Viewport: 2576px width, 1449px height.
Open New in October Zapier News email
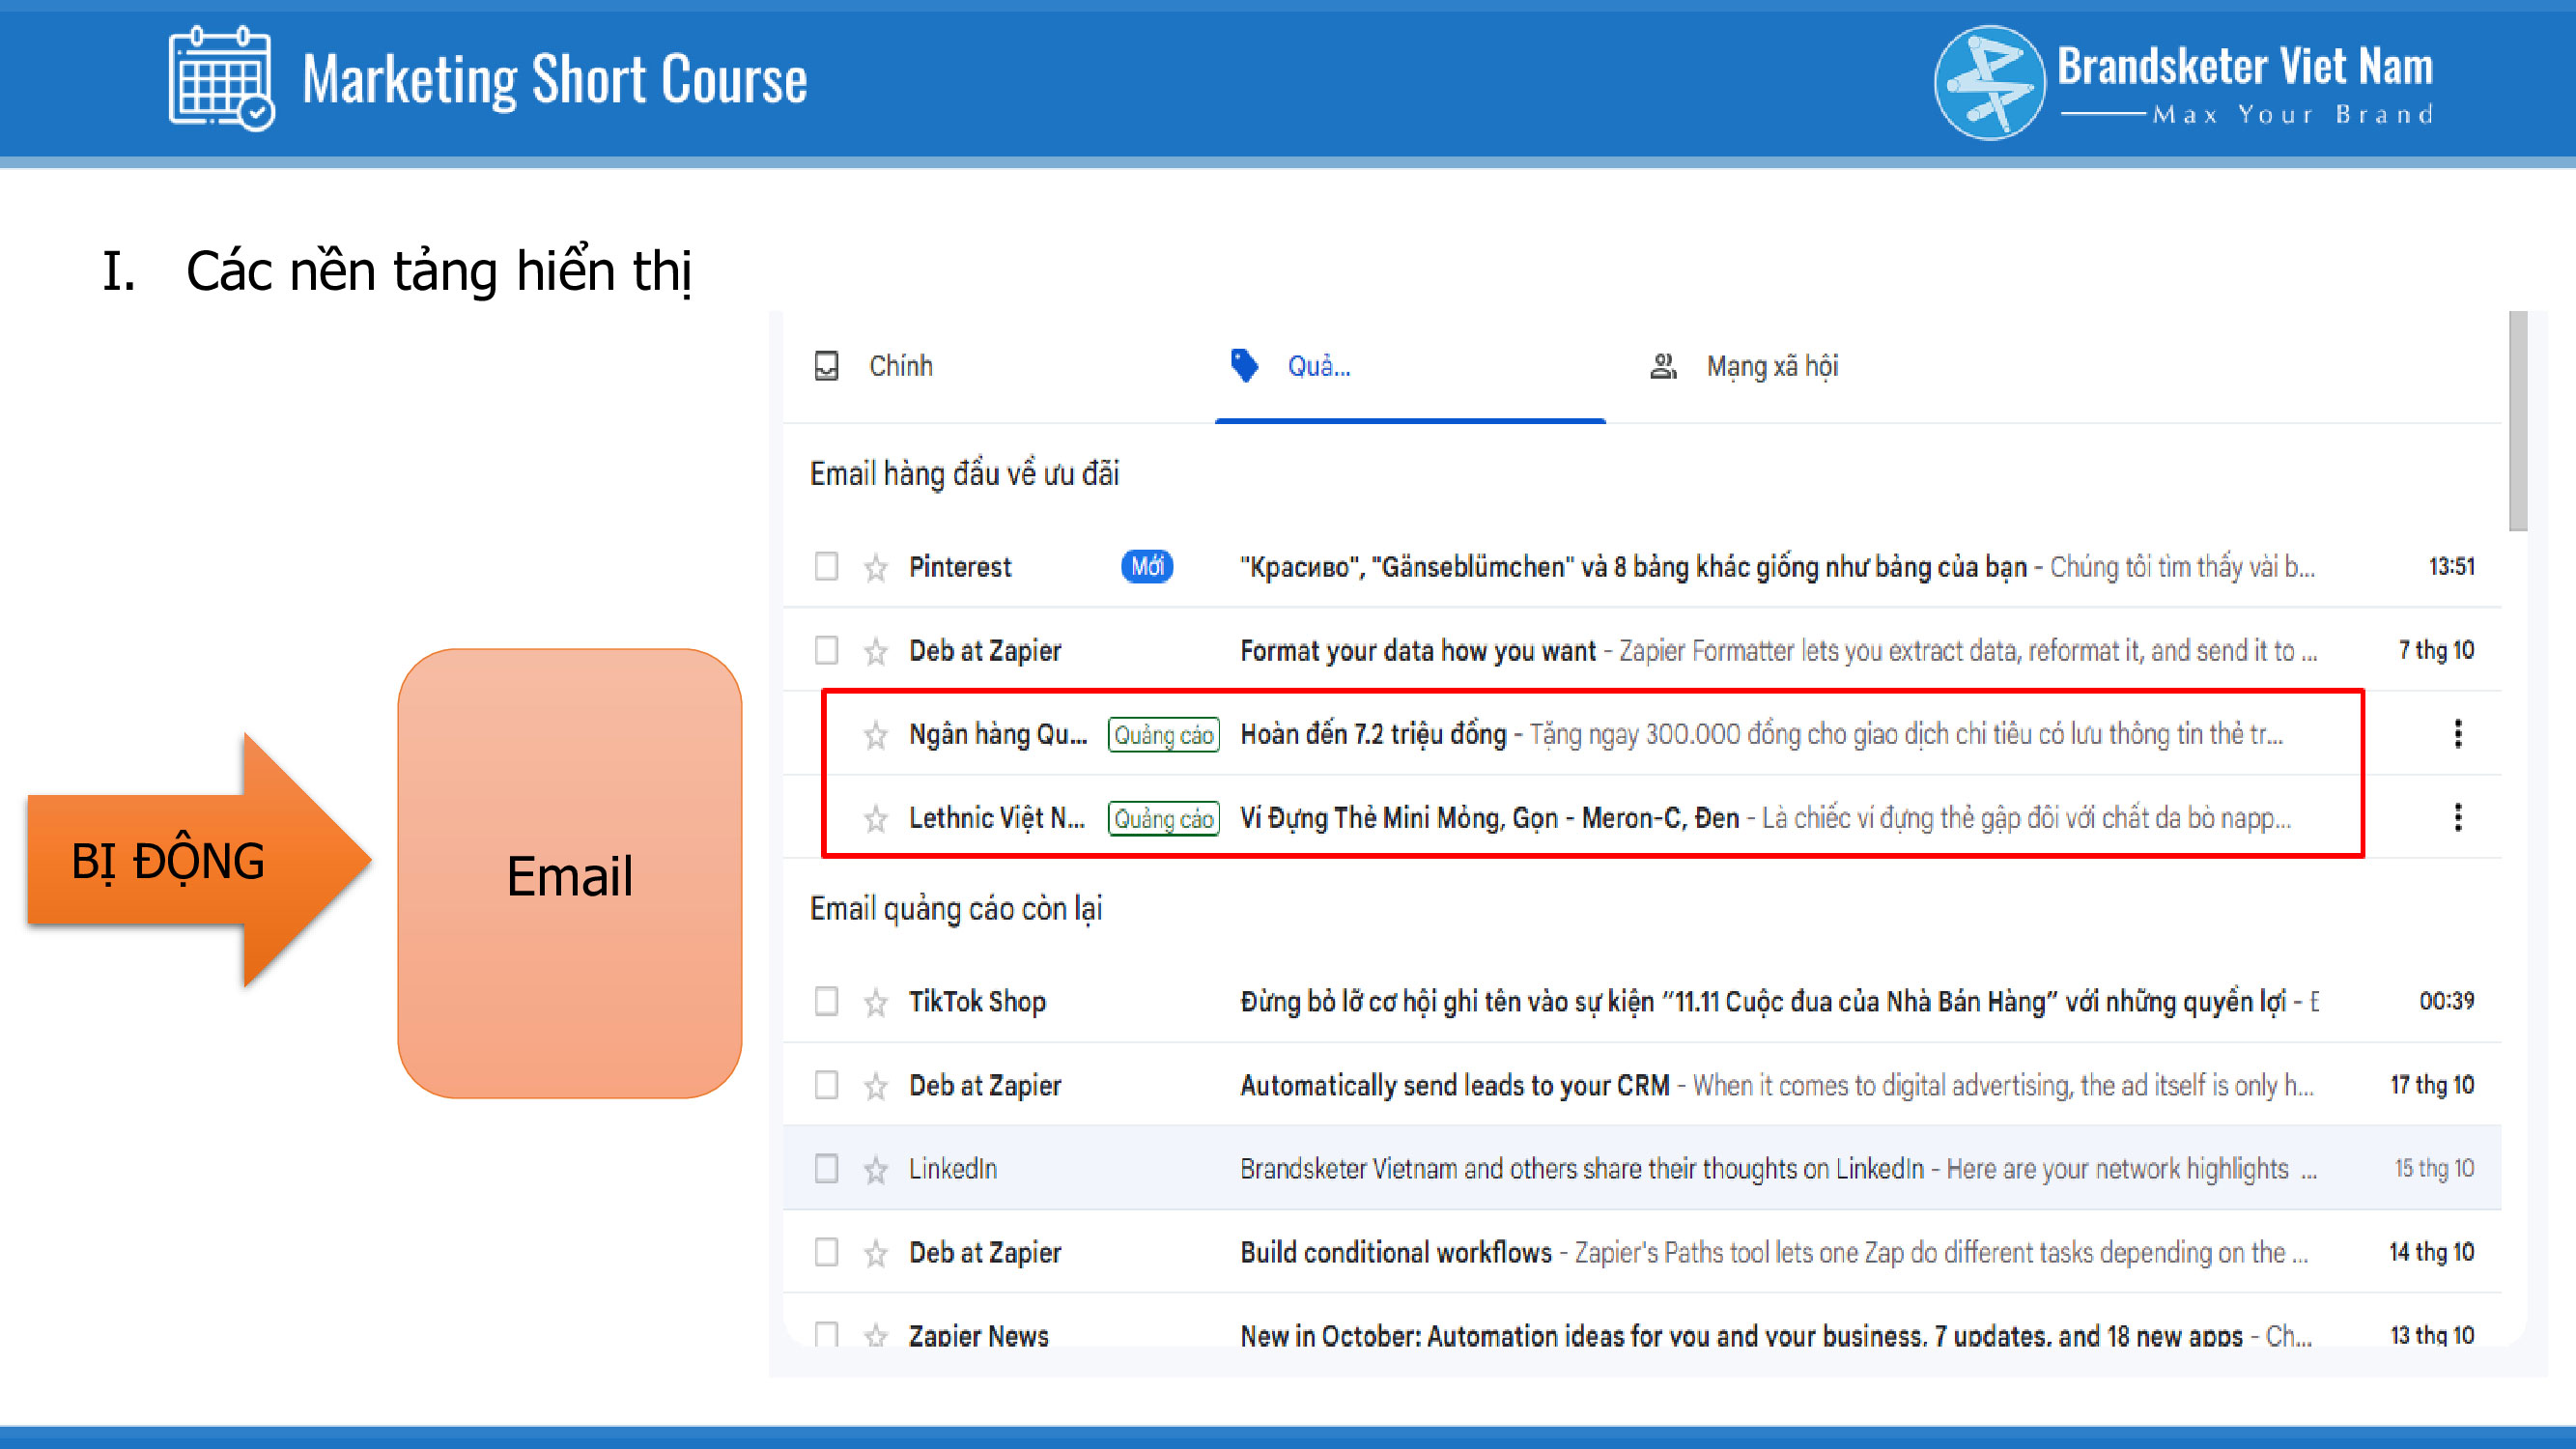[1741, 1335]
